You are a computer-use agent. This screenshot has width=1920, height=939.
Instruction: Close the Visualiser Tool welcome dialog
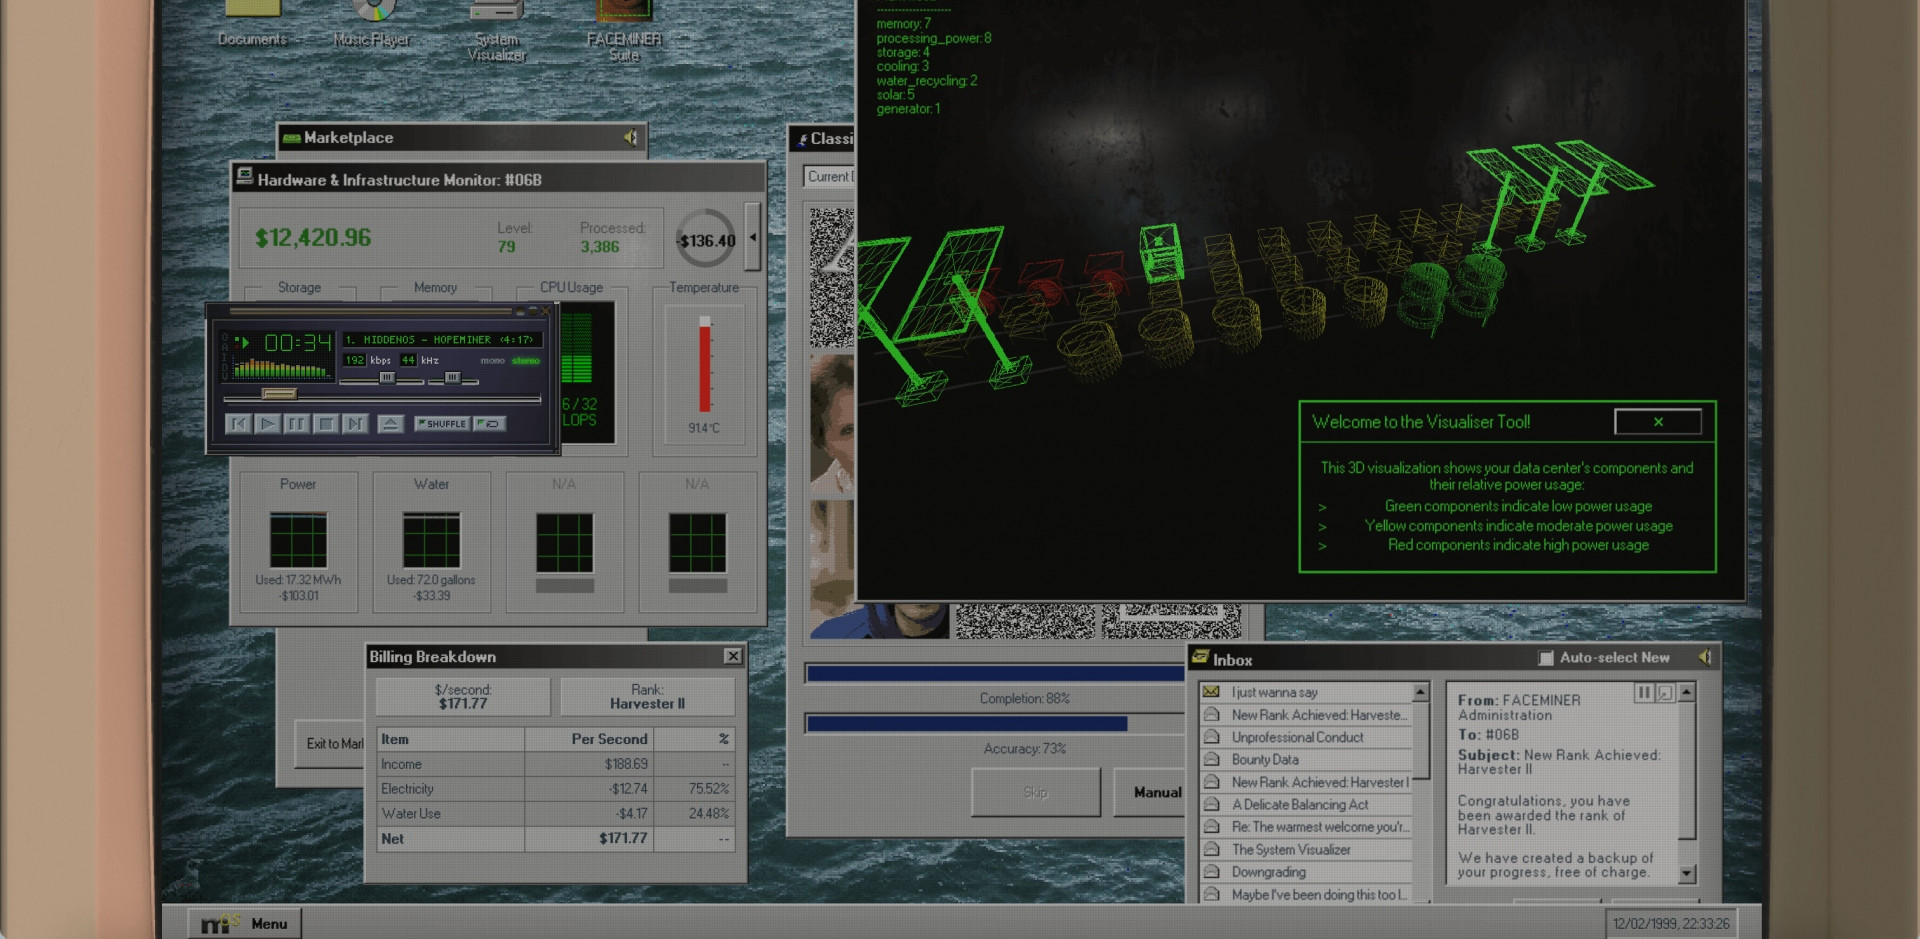coord(1657,422)
